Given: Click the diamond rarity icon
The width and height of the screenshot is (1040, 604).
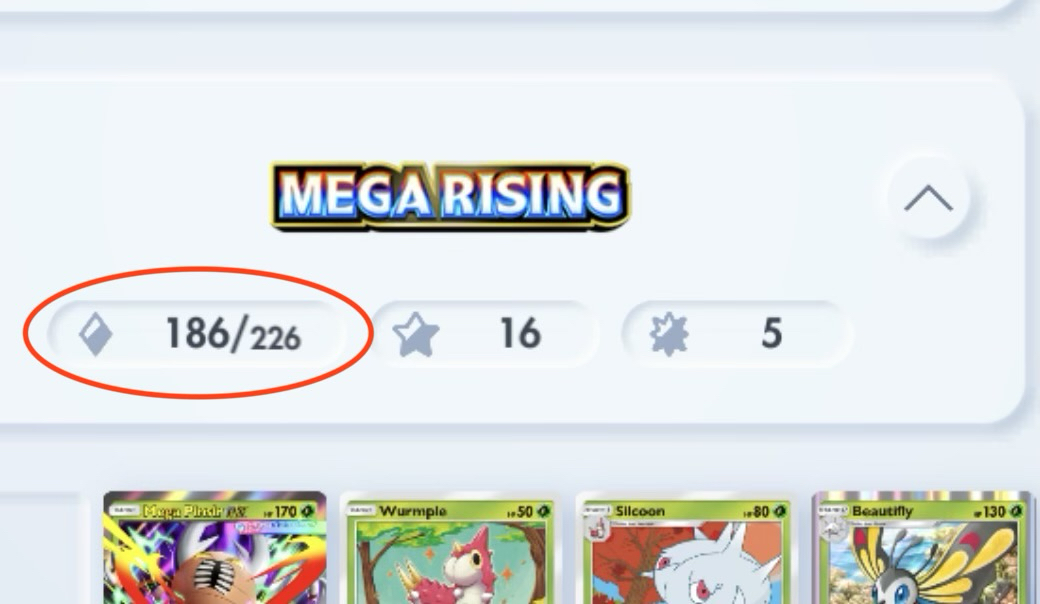Looking at the screenshot, I should pyautogui.click(x=96, y=333).
